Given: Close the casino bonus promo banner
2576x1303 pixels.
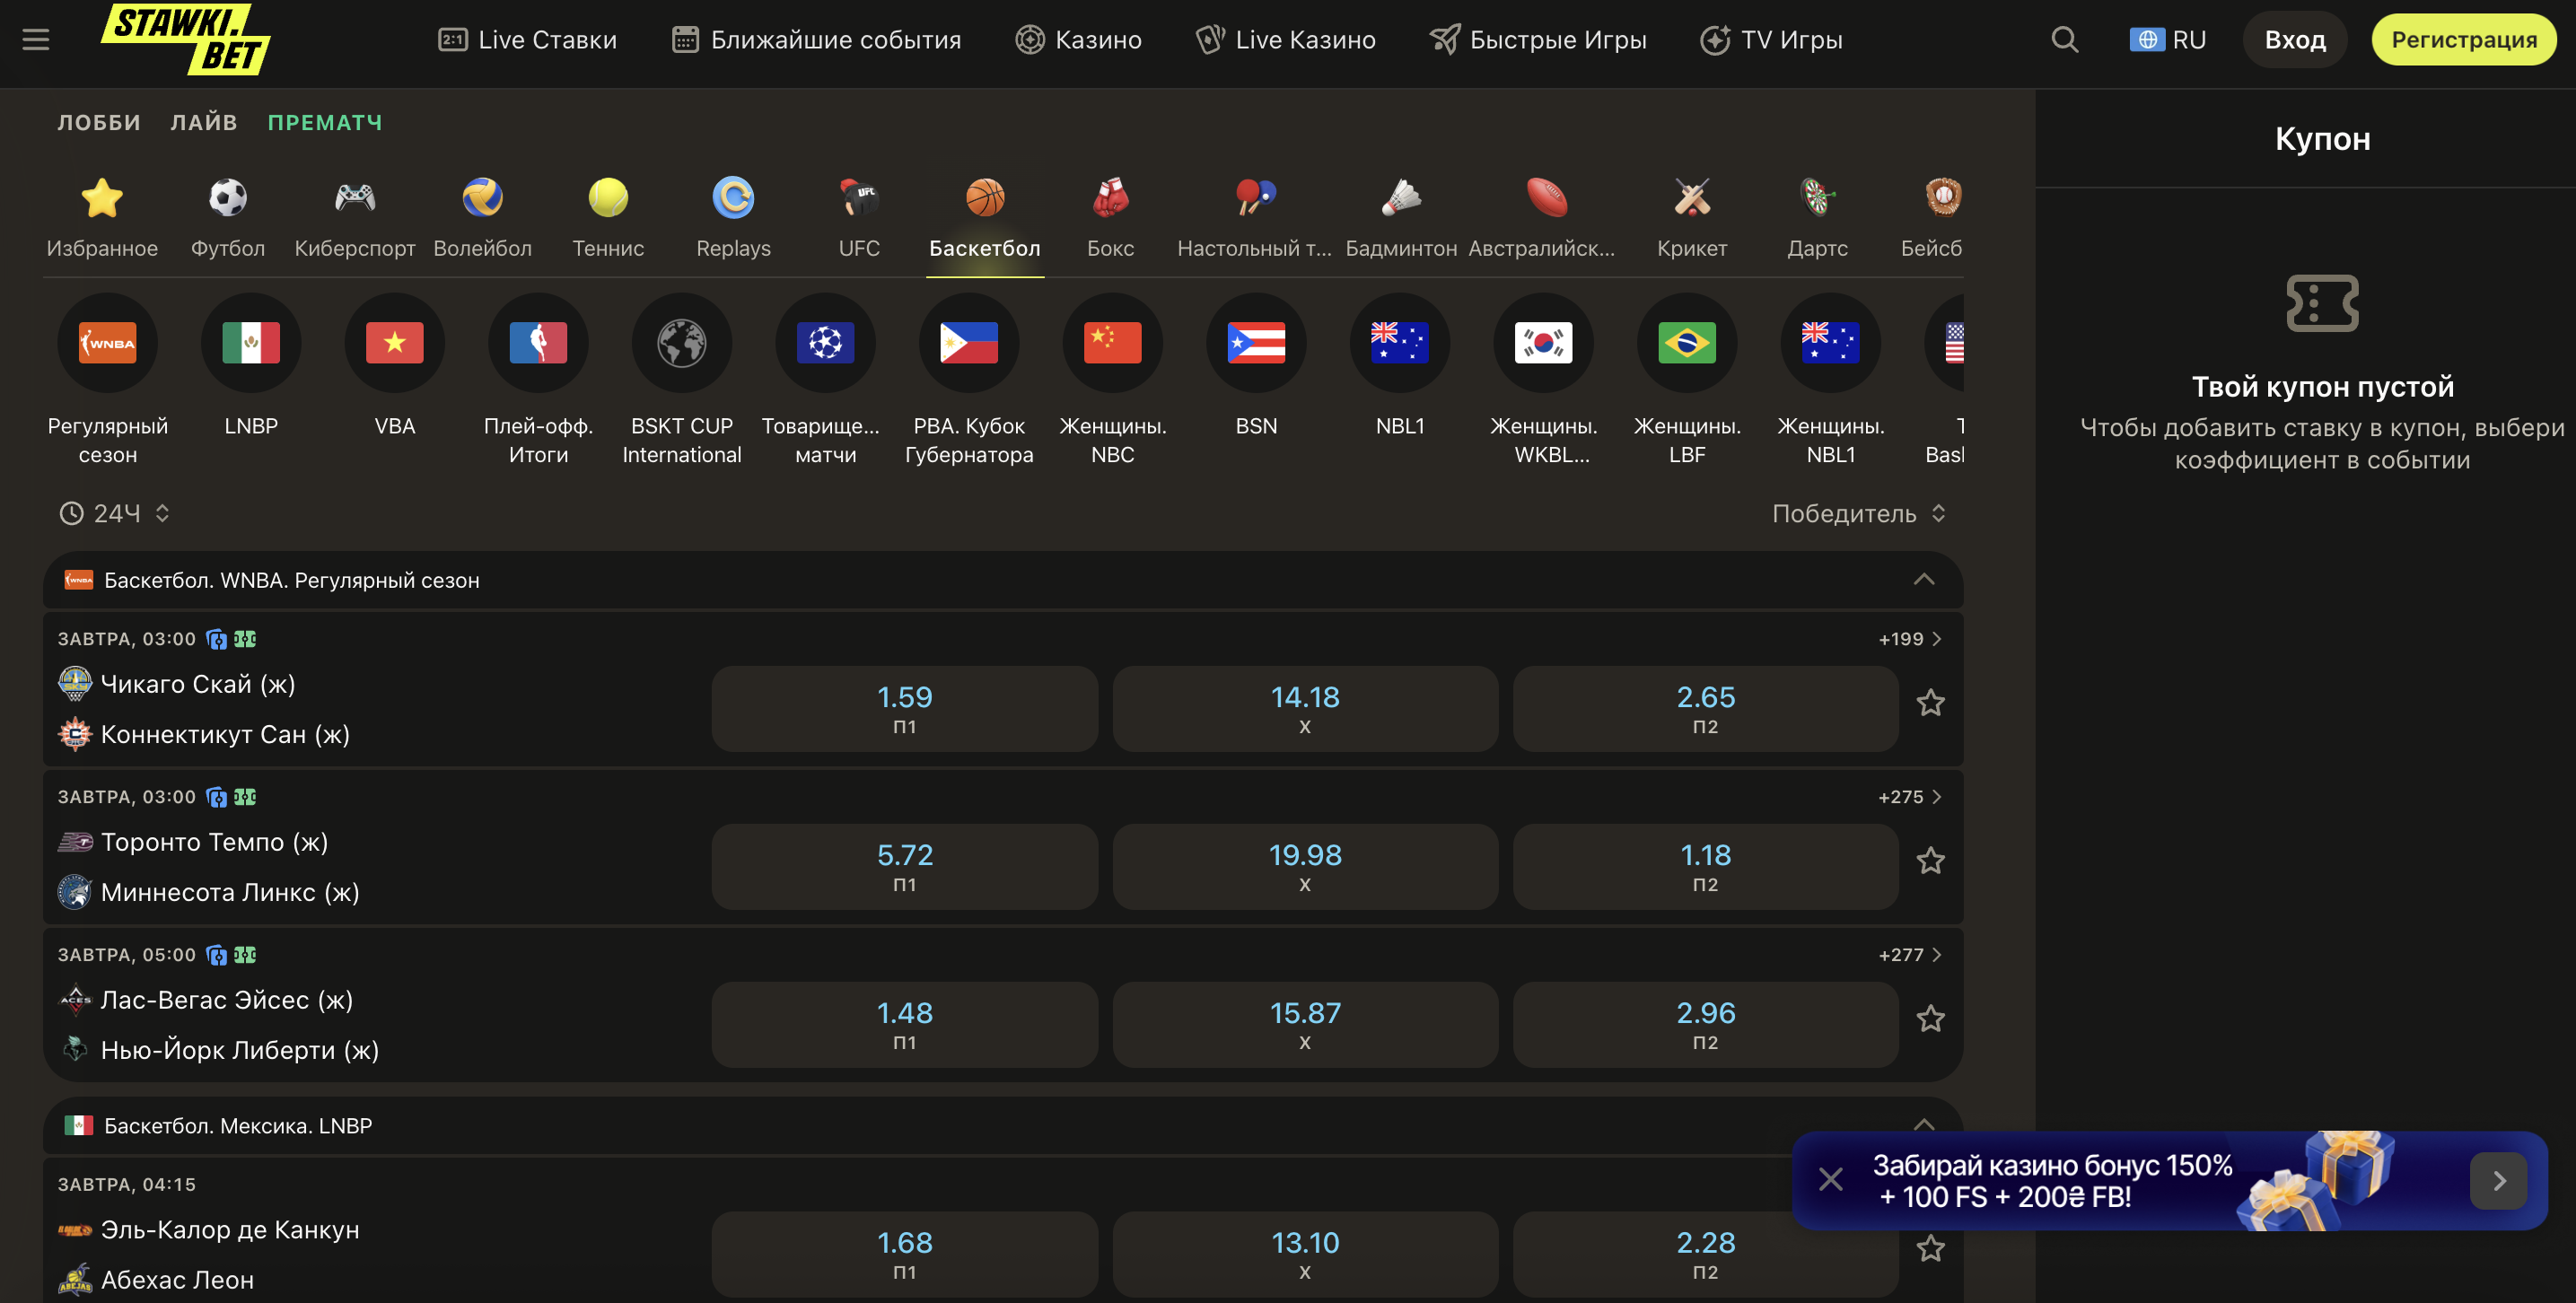Looking at the screenshot, I should point(1831,1180).
